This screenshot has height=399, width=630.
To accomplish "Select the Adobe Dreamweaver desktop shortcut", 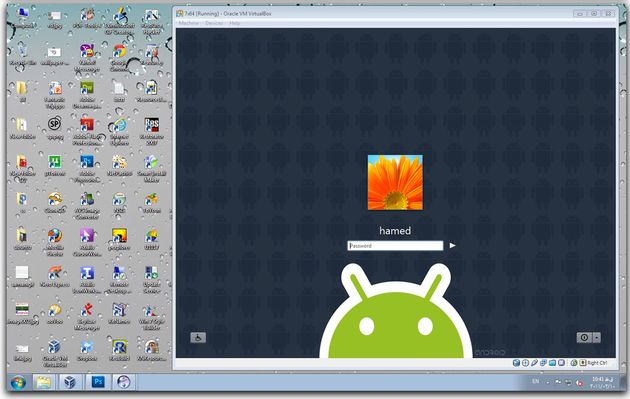I will (87, 94).
